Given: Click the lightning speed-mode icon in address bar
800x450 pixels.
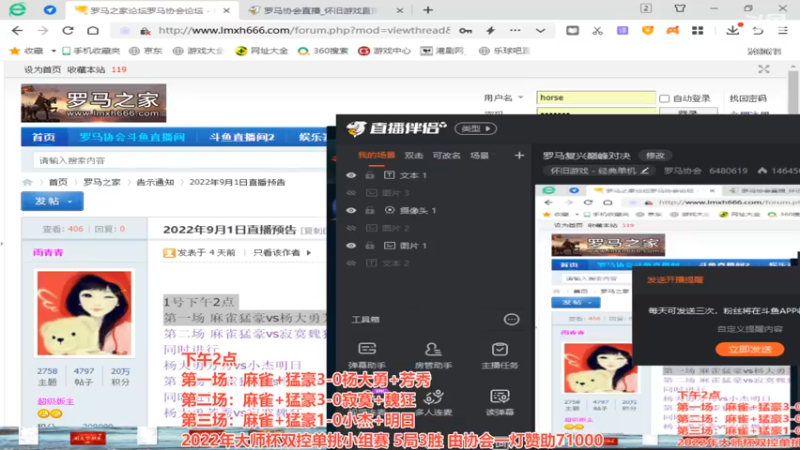Looking at the screenshot, I should 490,31.
